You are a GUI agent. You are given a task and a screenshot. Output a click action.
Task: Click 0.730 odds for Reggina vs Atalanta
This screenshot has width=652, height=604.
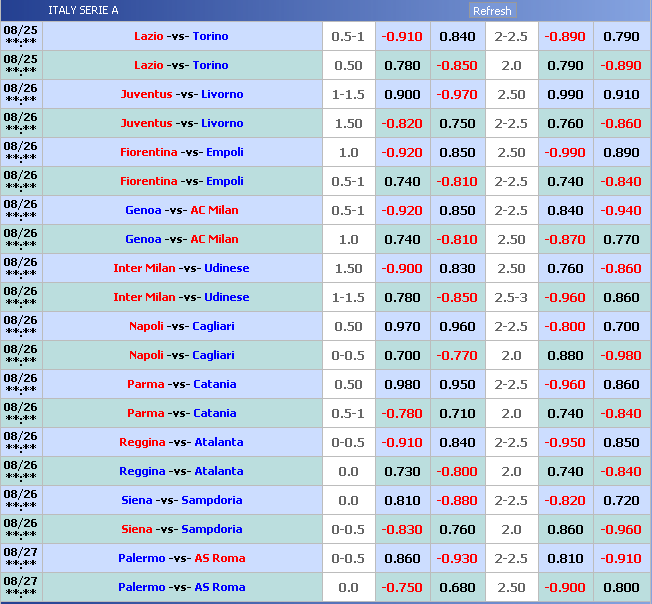[x=402, y=471]
